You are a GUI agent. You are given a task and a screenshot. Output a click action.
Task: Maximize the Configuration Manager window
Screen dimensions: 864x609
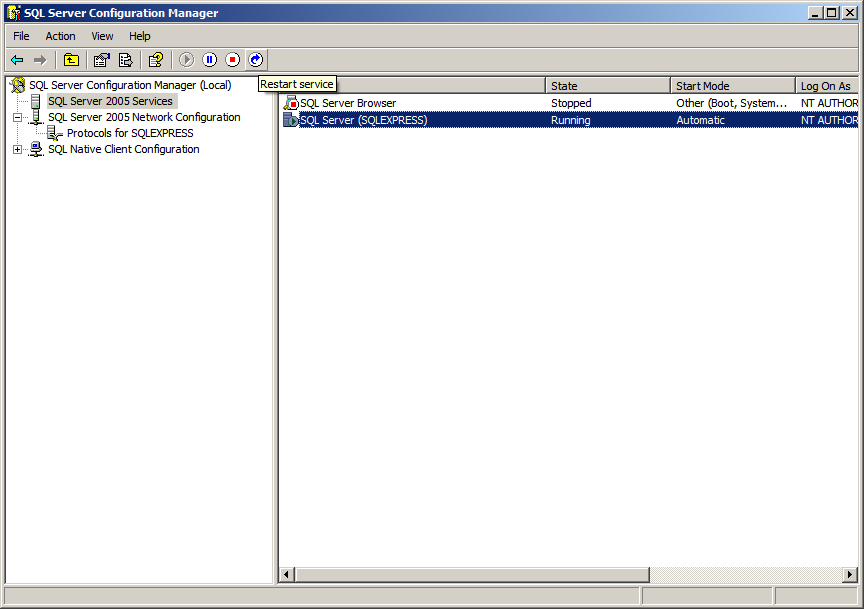point(832,13)
